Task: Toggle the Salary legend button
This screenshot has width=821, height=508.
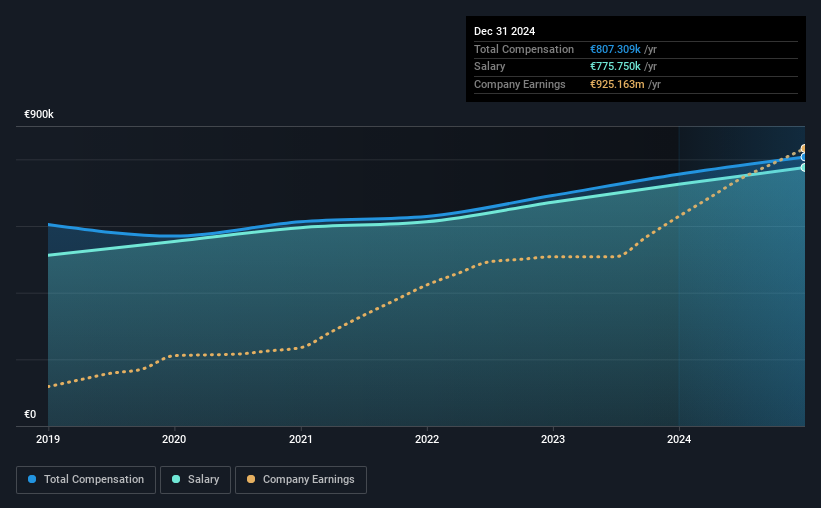Action: (195, 480)
